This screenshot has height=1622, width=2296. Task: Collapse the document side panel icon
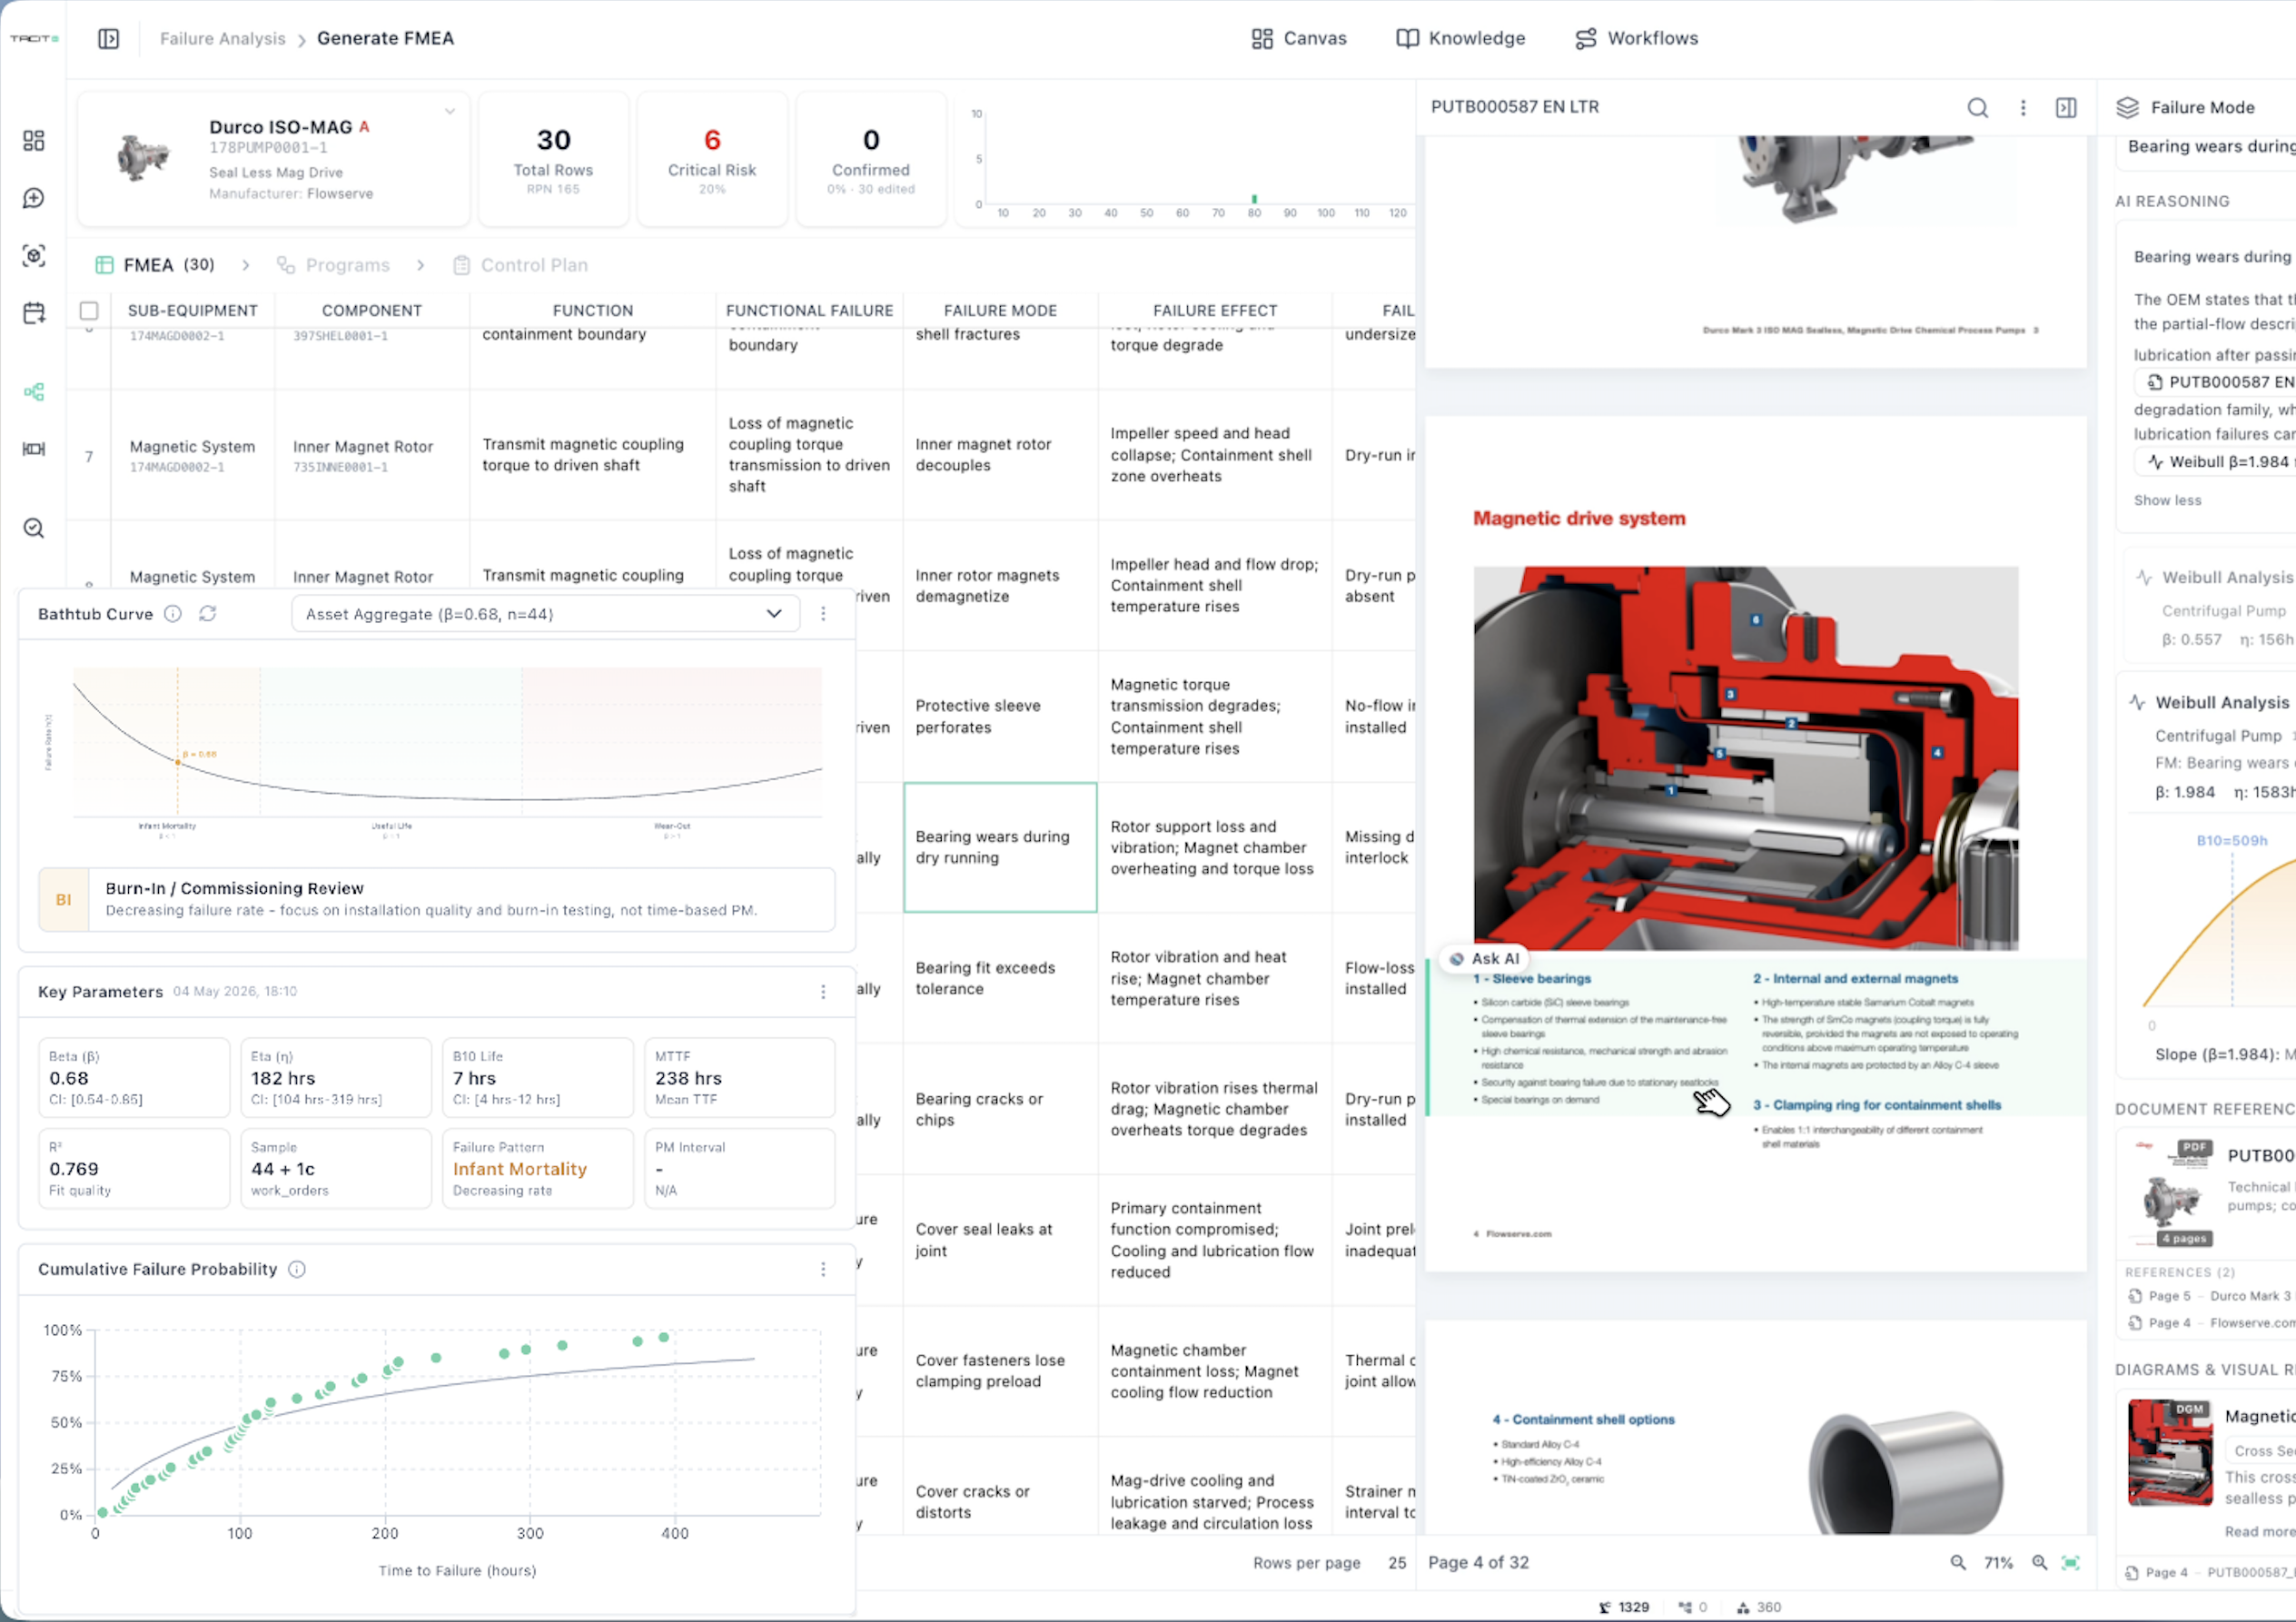point(2066,107)
